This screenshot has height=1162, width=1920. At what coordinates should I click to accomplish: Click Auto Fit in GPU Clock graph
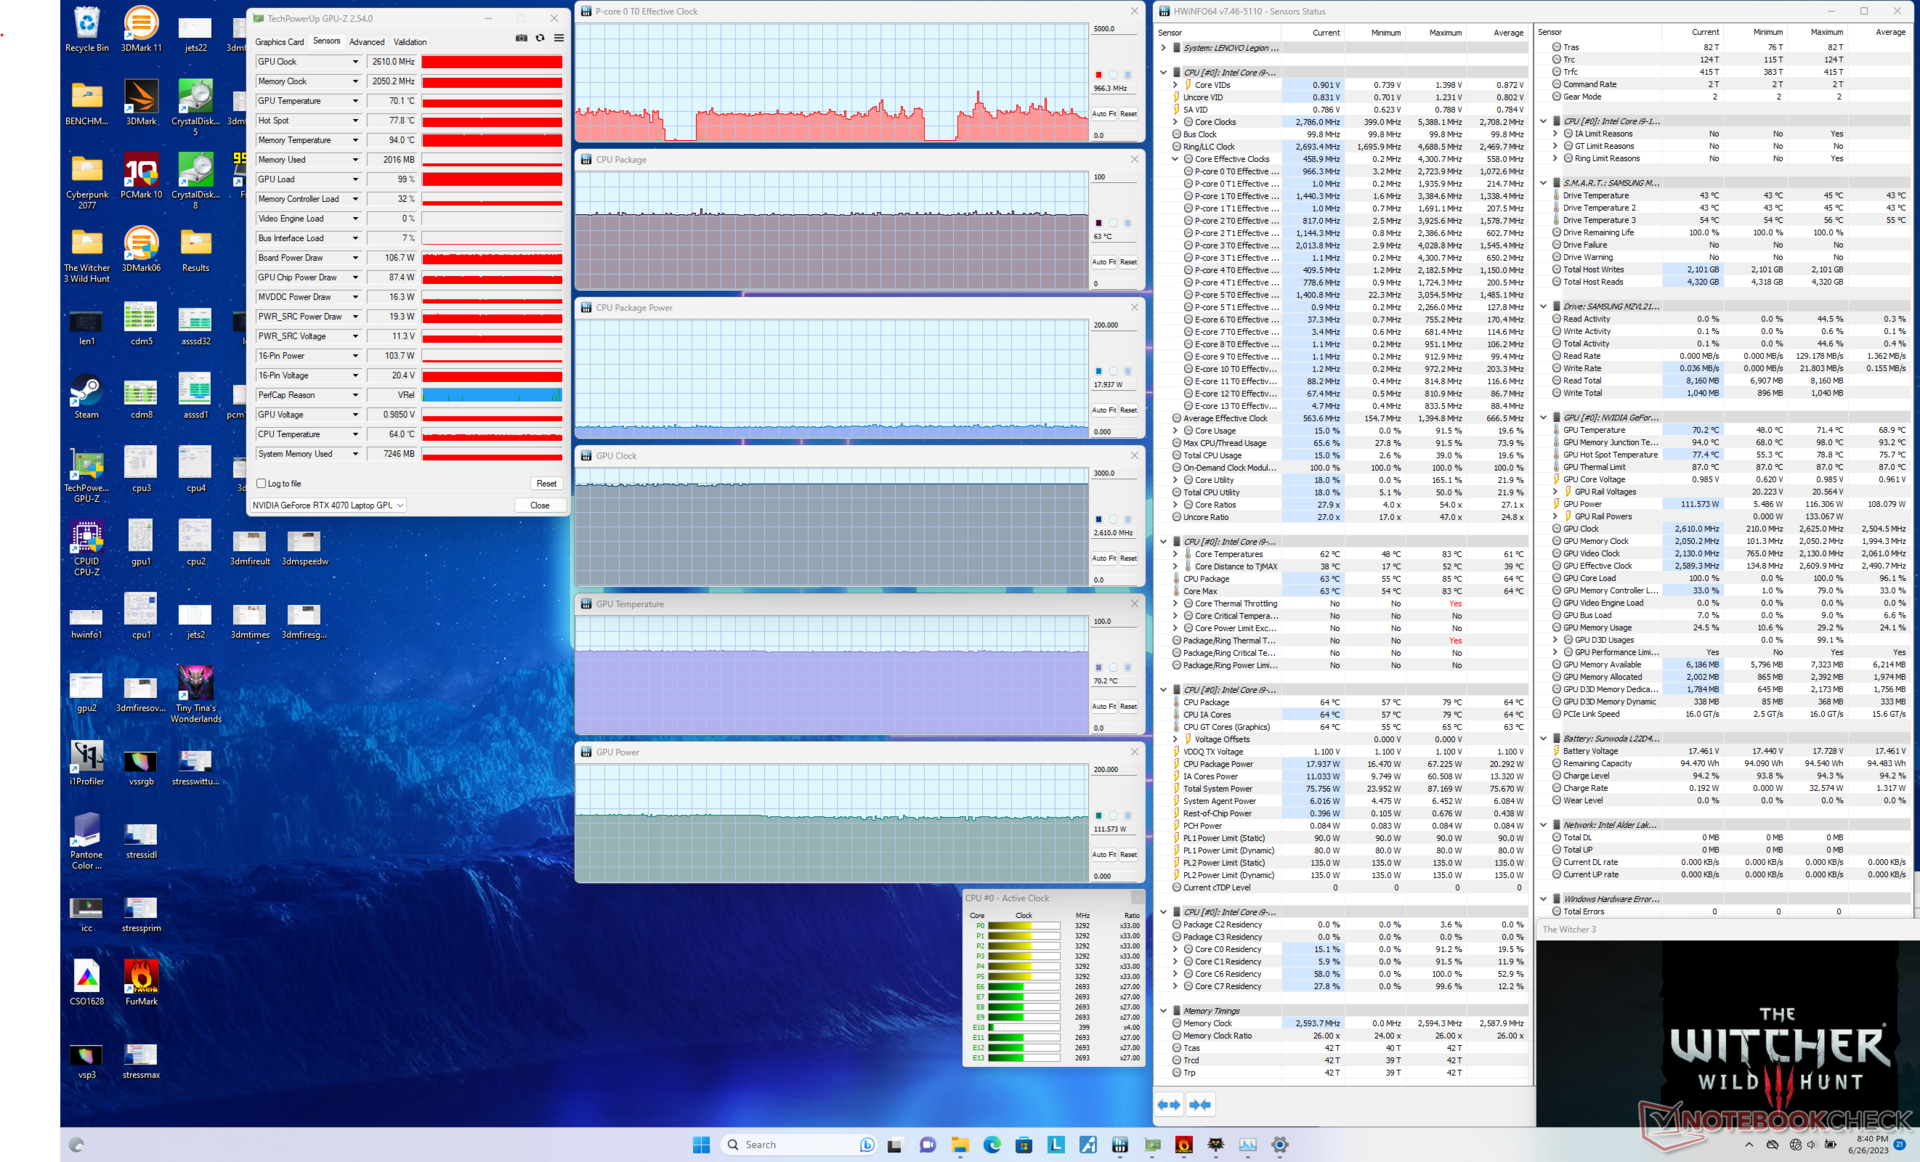(1103, 558)
